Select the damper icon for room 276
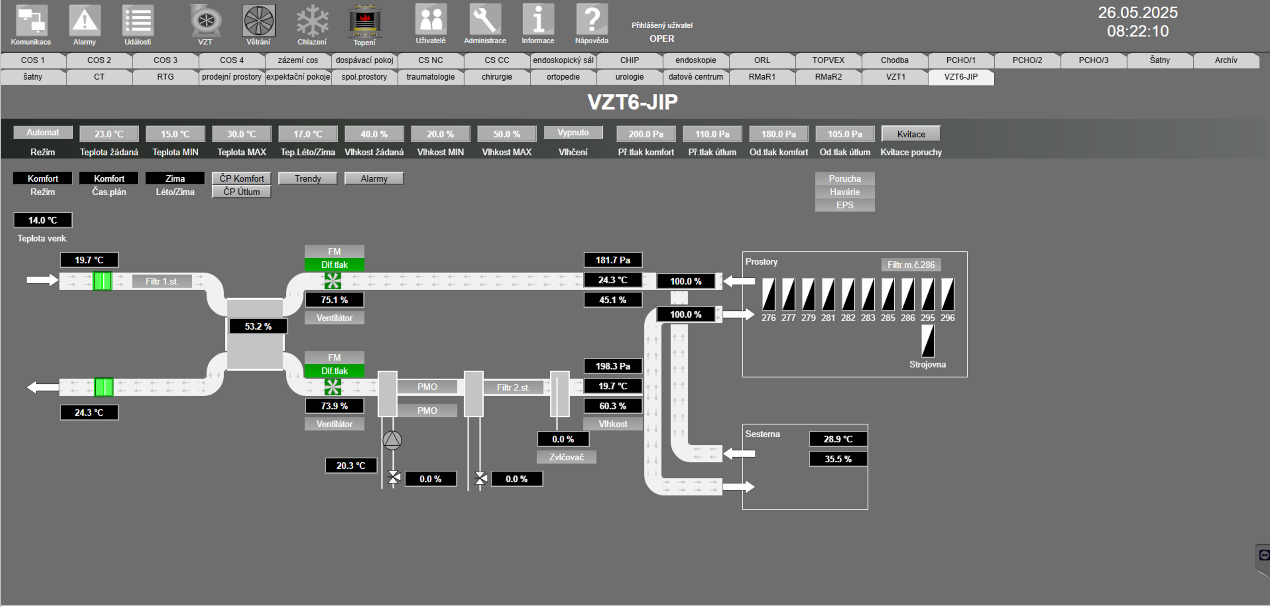Viewport: 1270px width, 607px height. coord(768,294)
